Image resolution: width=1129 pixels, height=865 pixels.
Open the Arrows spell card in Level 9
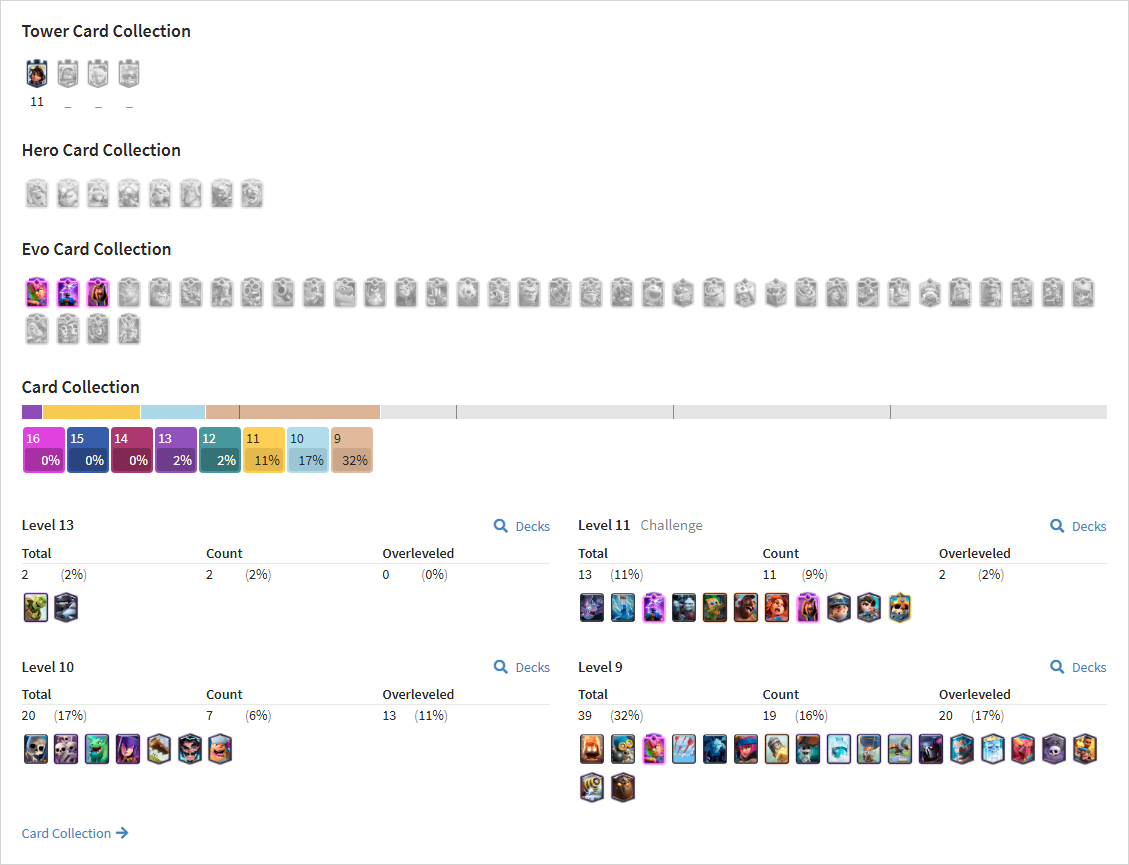point(684,749)
